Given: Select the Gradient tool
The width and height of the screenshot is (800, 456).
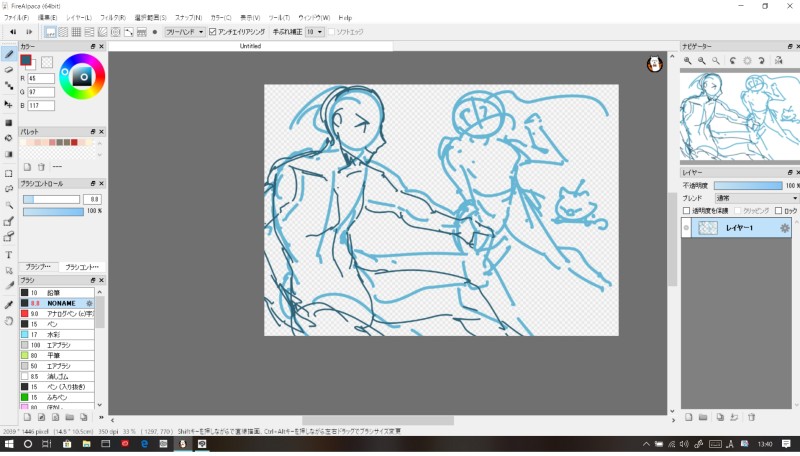Looking at the screenshot, I should (x=9, y=154).
